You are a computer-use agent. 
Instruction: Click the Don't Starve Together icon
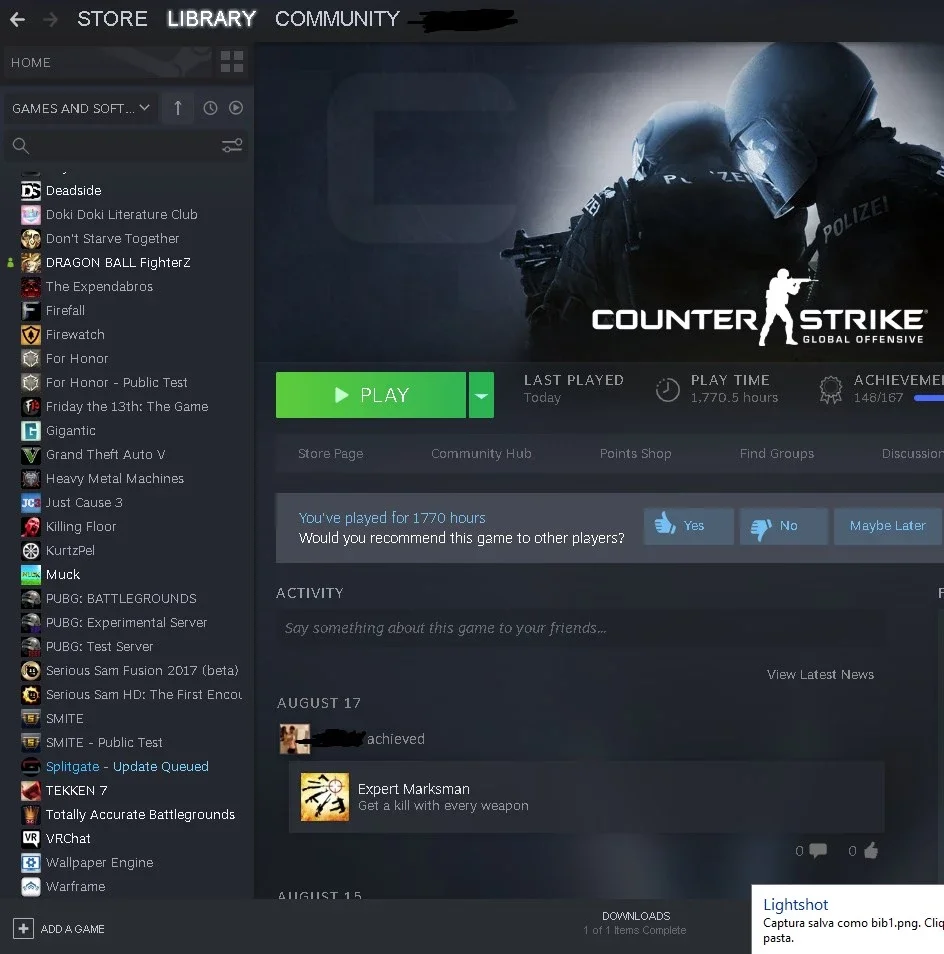click(x=31, y=239)
